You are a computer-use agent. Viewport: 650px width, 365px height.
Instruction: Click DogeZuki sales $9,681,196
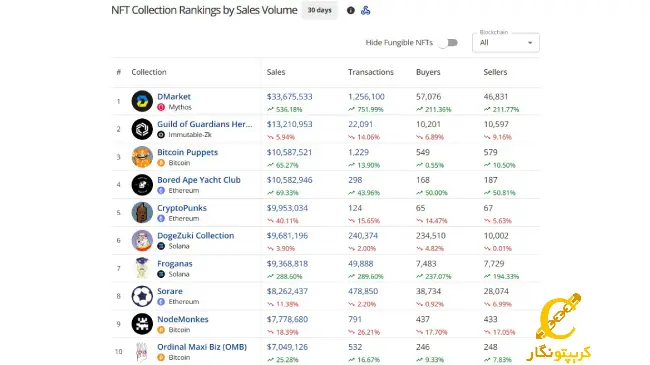point(287,236)
